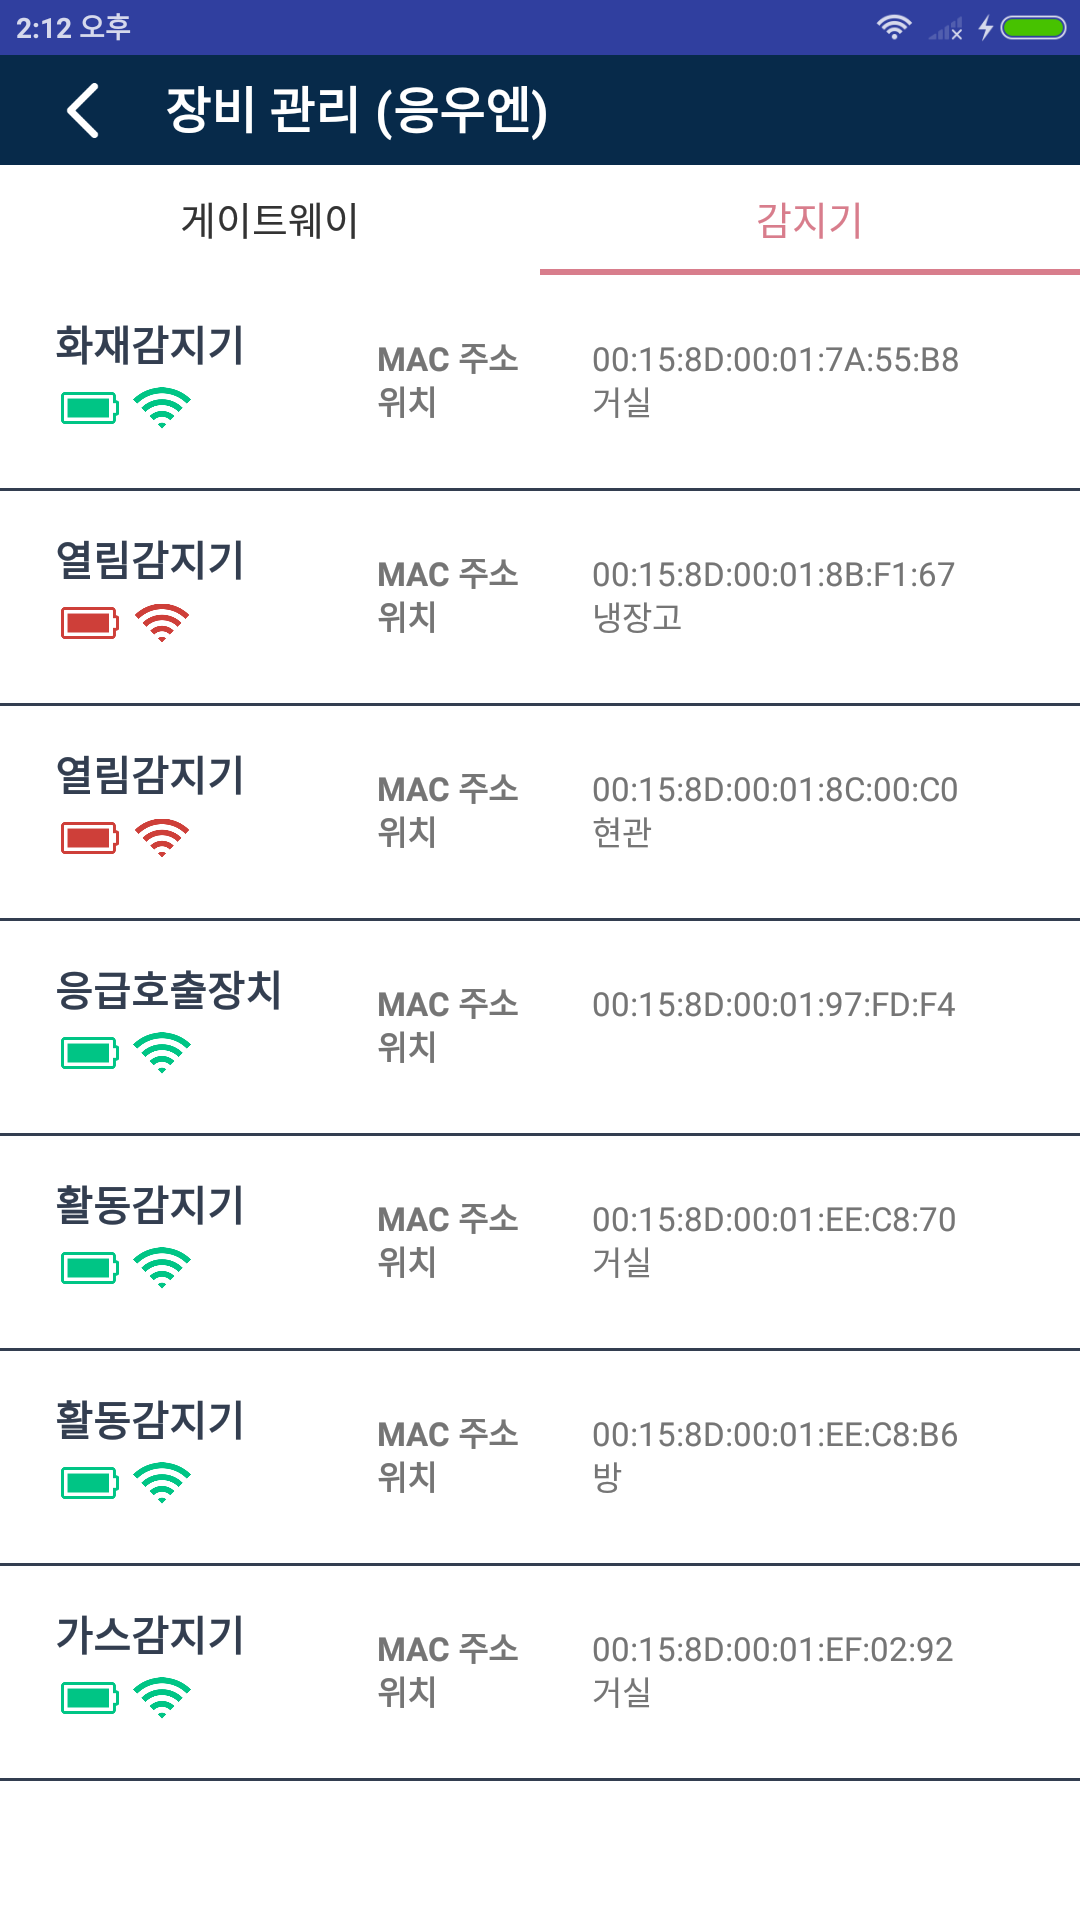
Task: Switch to the 게이트웨이 tab
Action: pyautogui.click(x=270, y=220)
